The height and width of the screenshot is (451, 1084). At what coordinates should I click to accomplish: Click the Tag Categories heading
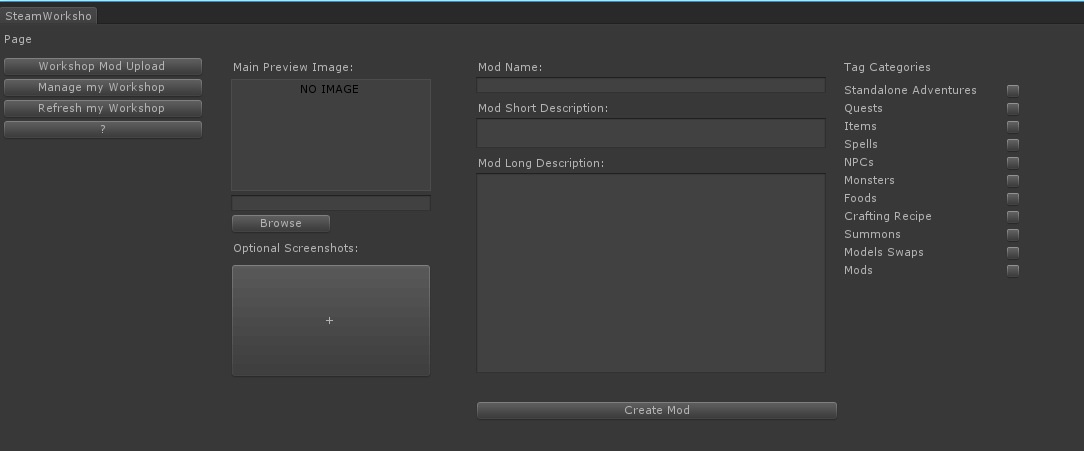click(x=887, y=67)
